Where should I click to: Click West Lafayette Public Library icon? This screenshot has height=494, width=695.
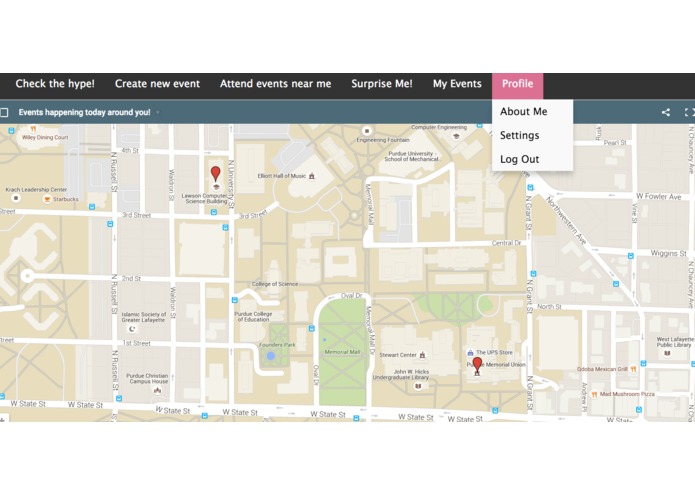point(667,353)
